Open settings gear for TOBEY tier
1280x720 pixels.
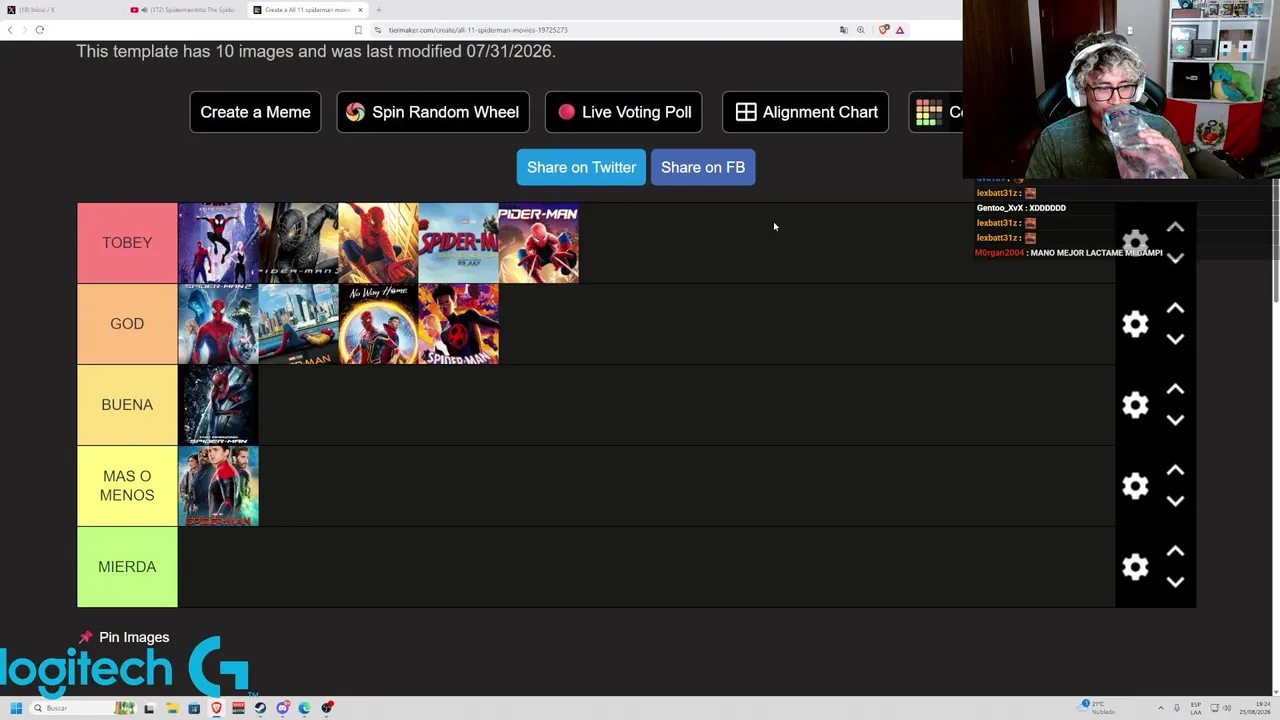tap(1135, 243)
